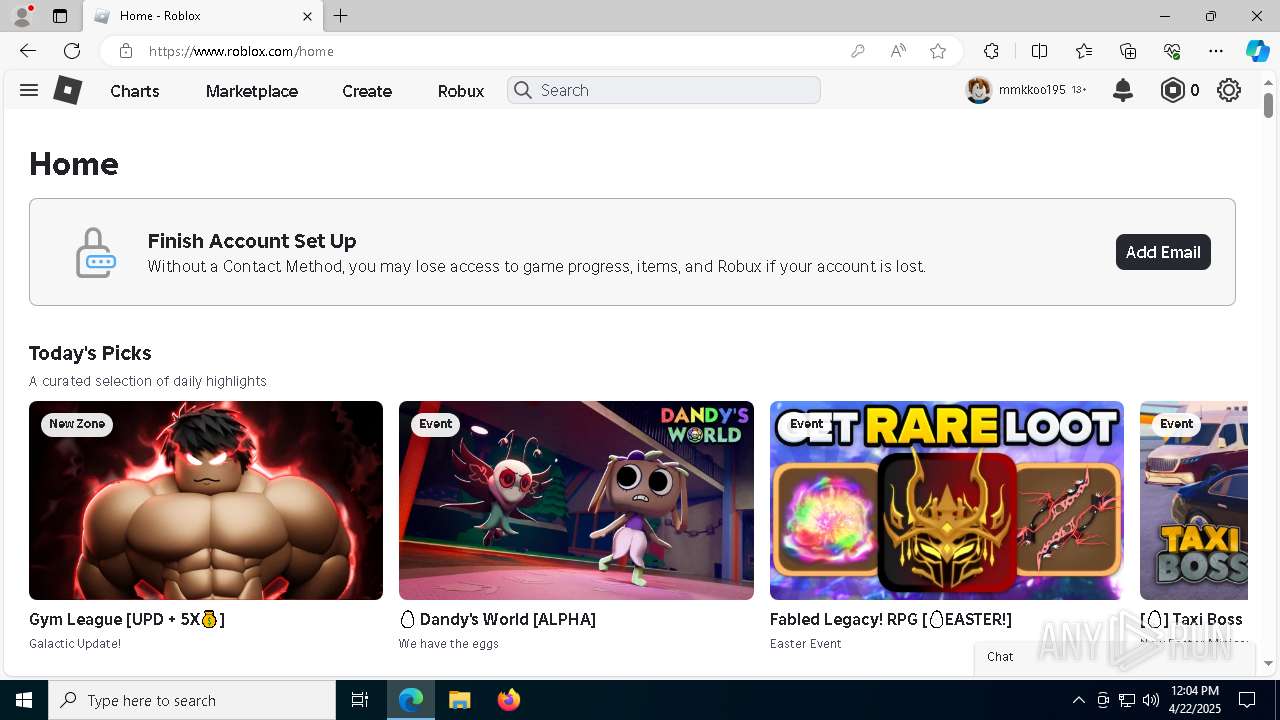Click the Today's Picks heading
This screenshot has height=720, width=1280.
pyautogui.click(x=90, y=353)
